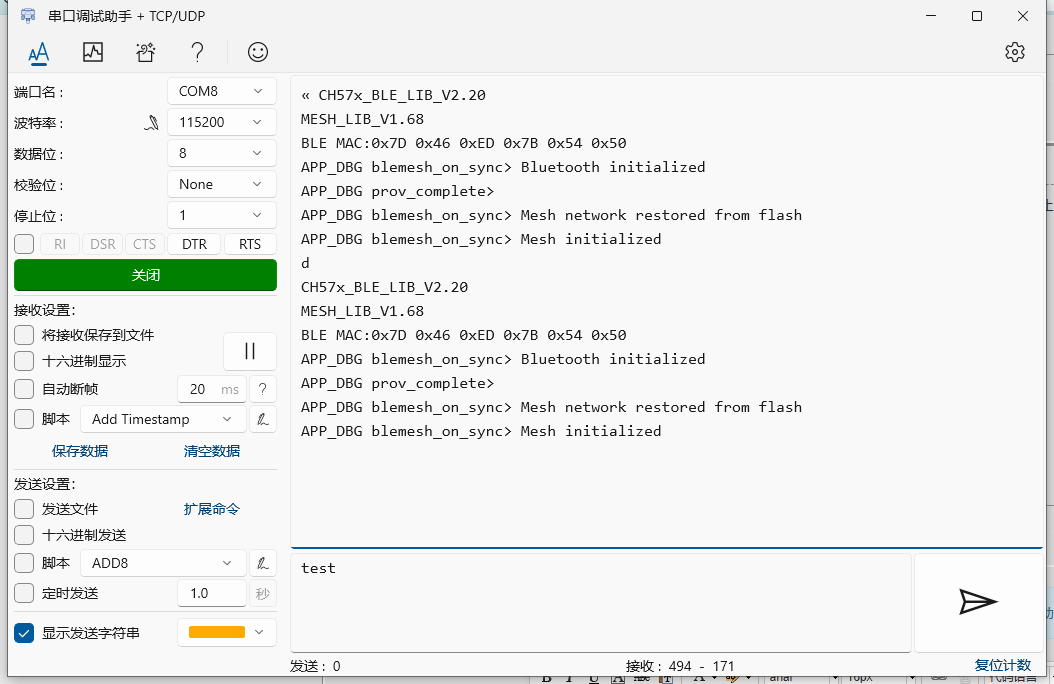Click the paper plane send icon
The image size is (1054, 684).
[977, 601]
